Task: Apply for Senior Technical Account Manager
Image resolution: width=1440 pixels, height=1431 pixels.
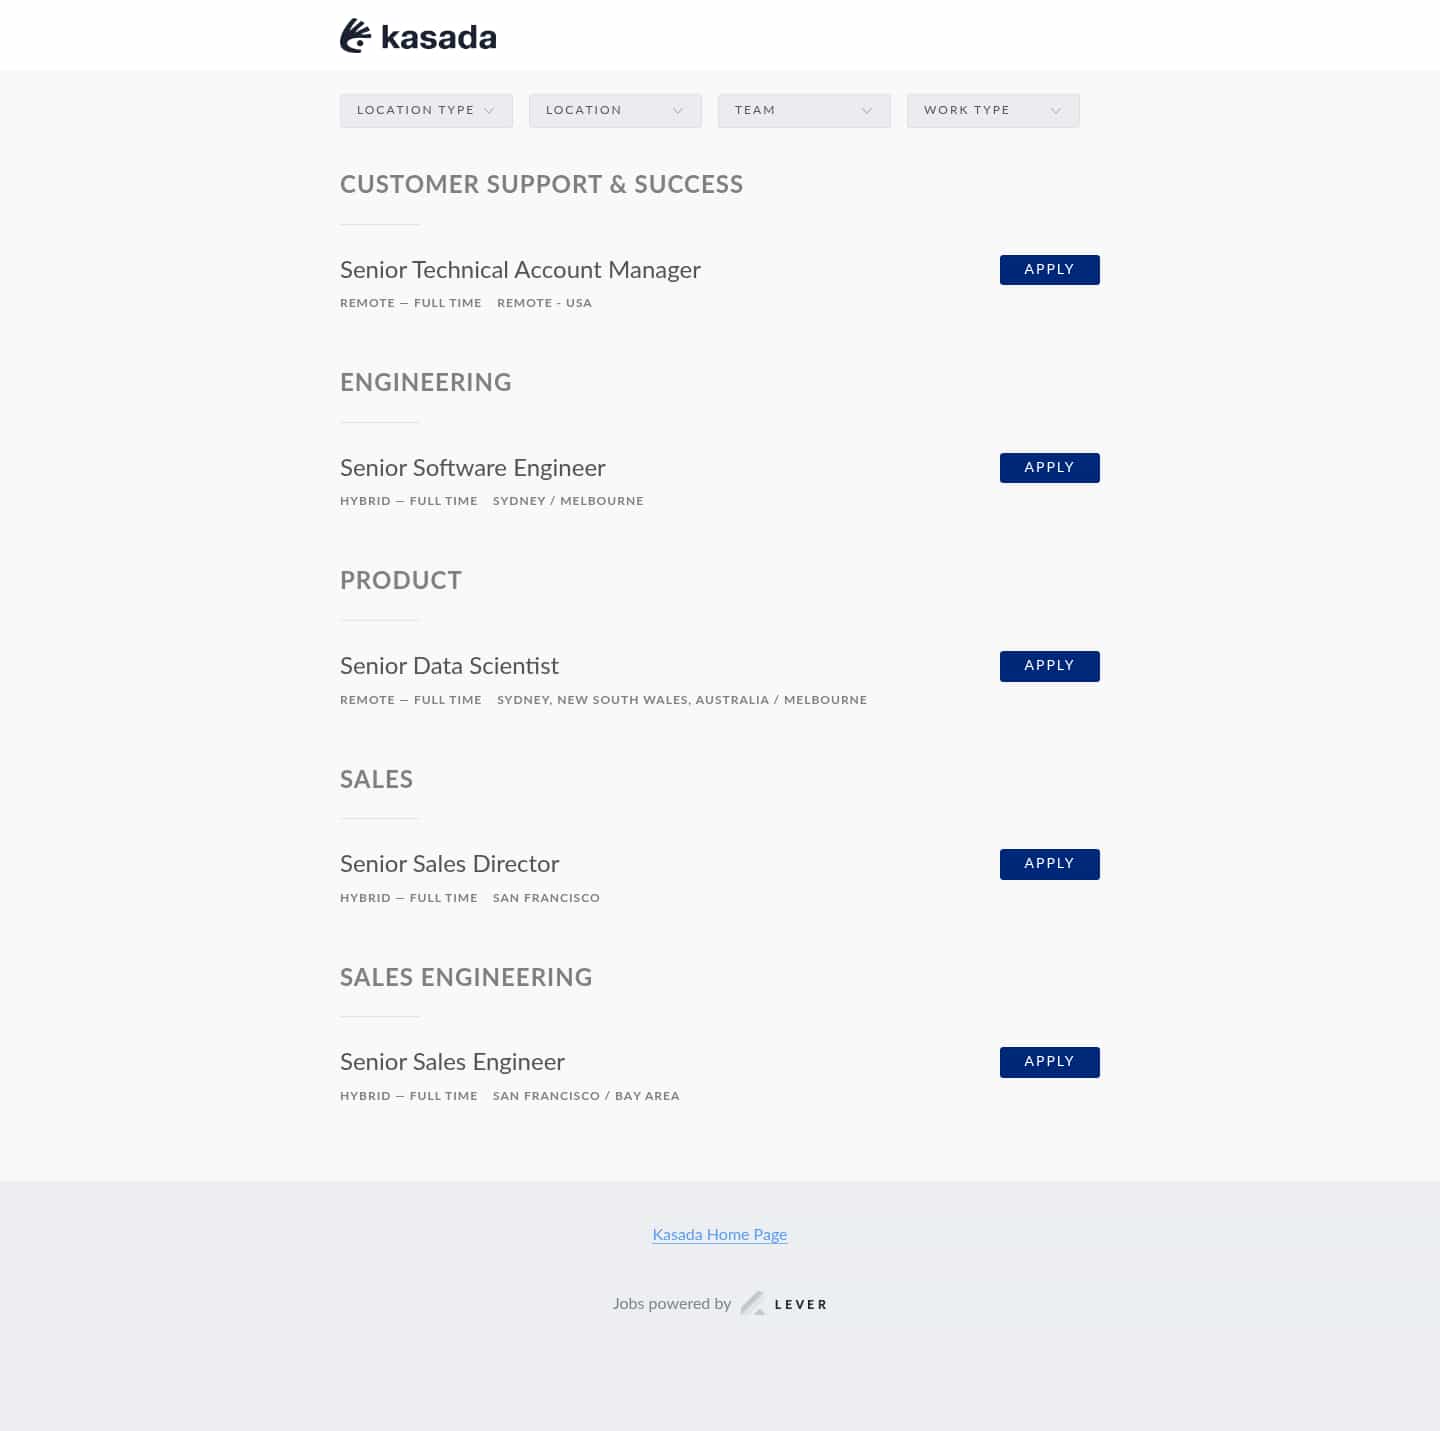Action: point(1049,269)
